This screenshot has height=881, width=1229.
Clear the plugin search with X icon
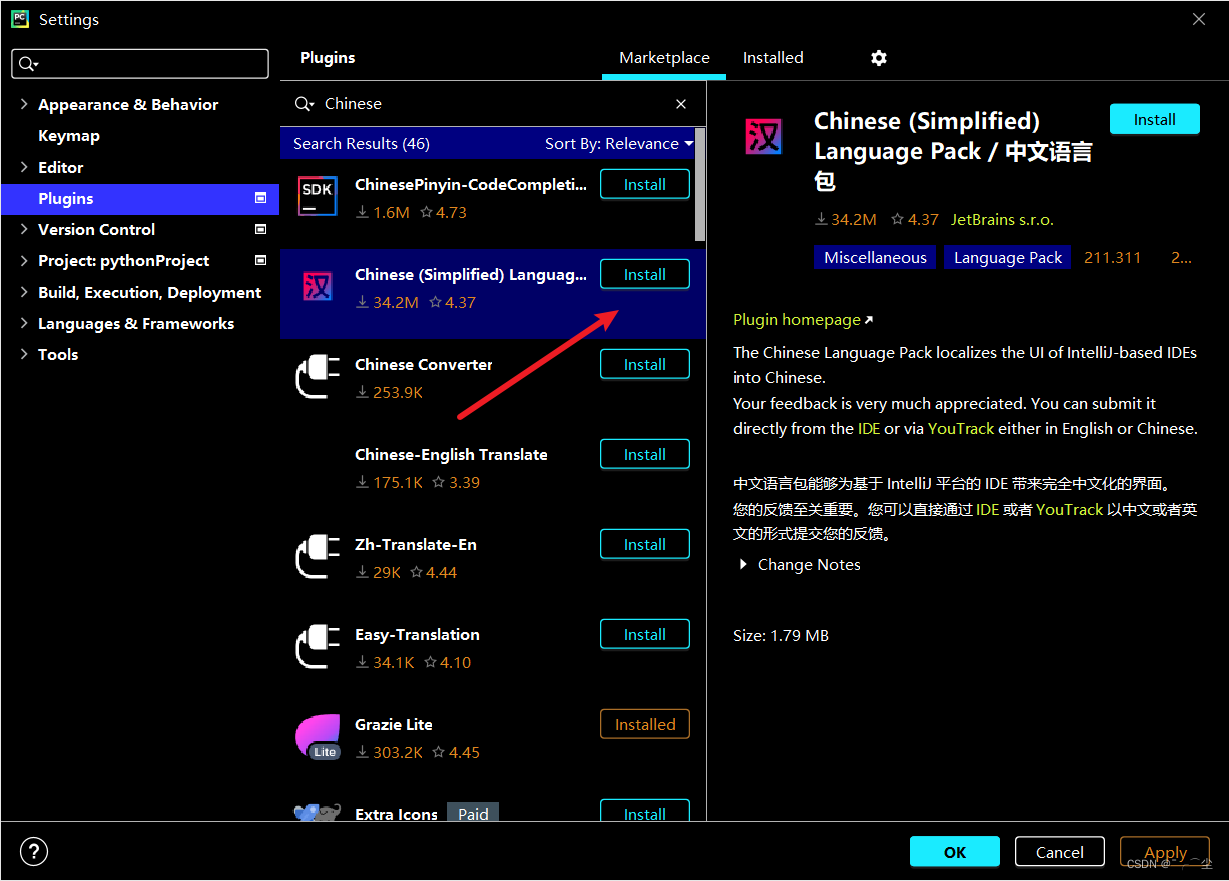click(x=681, y=104)
